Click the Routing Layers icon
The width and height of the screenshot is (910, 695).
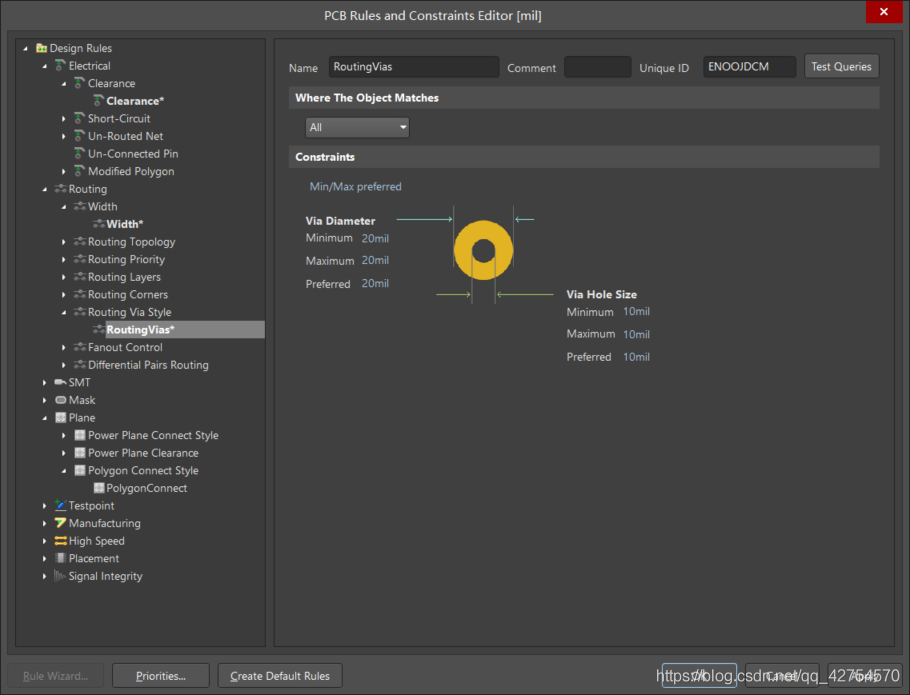tap(80, 277)
